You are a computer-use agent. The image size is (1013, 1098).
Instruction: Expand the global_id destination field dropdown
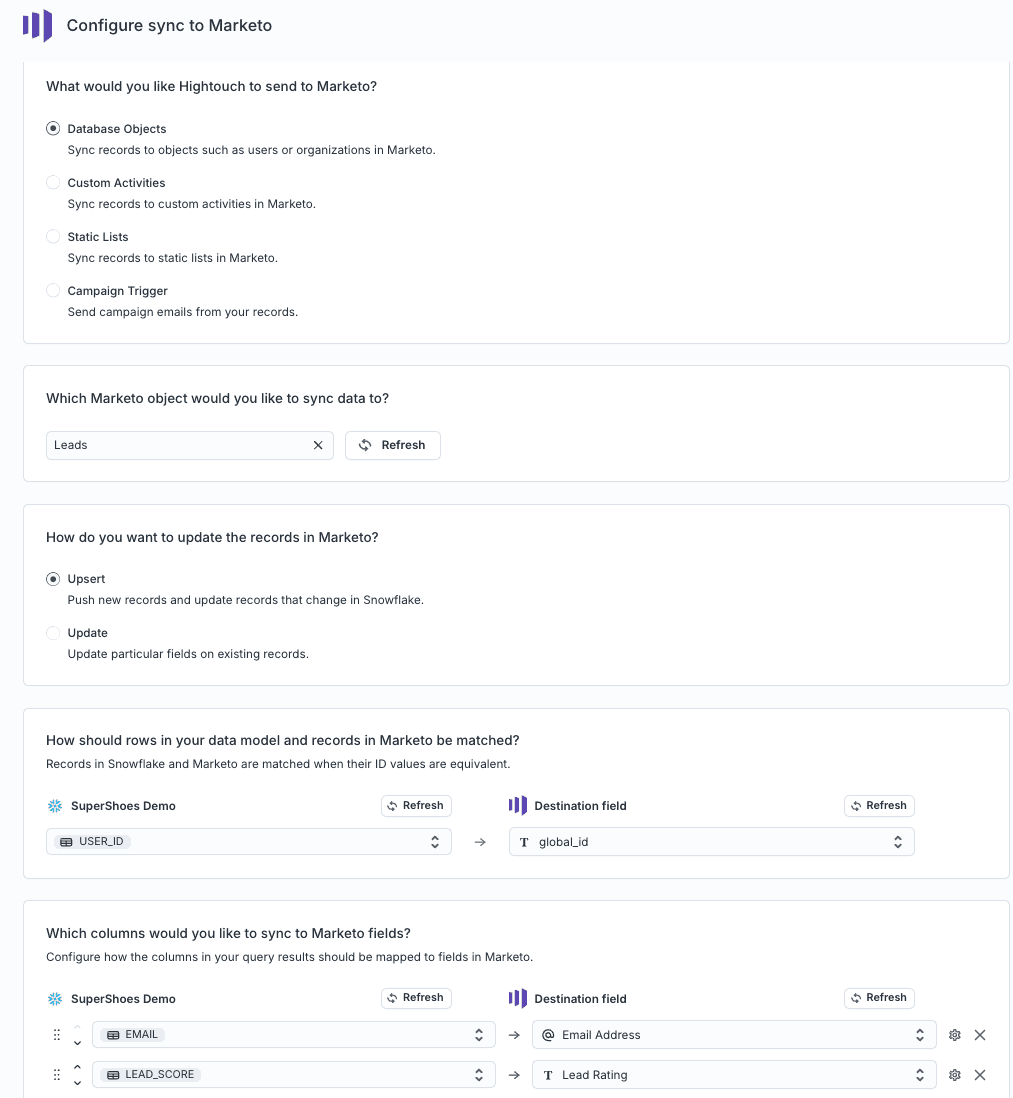(711, 842)
